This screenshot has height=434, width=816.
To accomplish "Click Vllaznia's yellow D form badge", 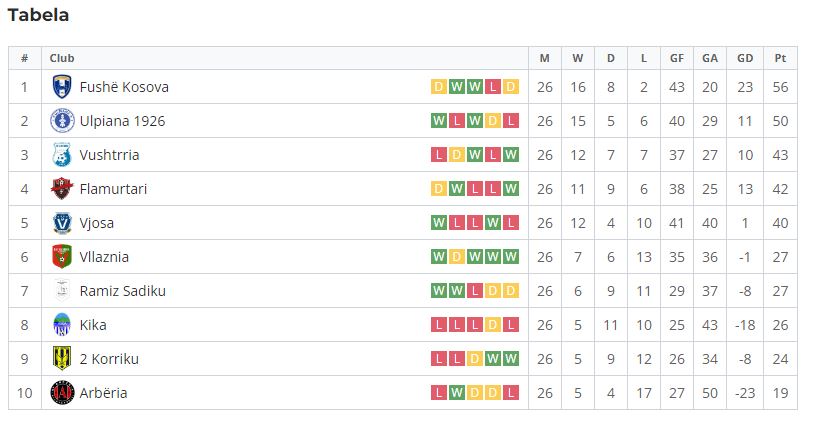I will pos(456,257).
